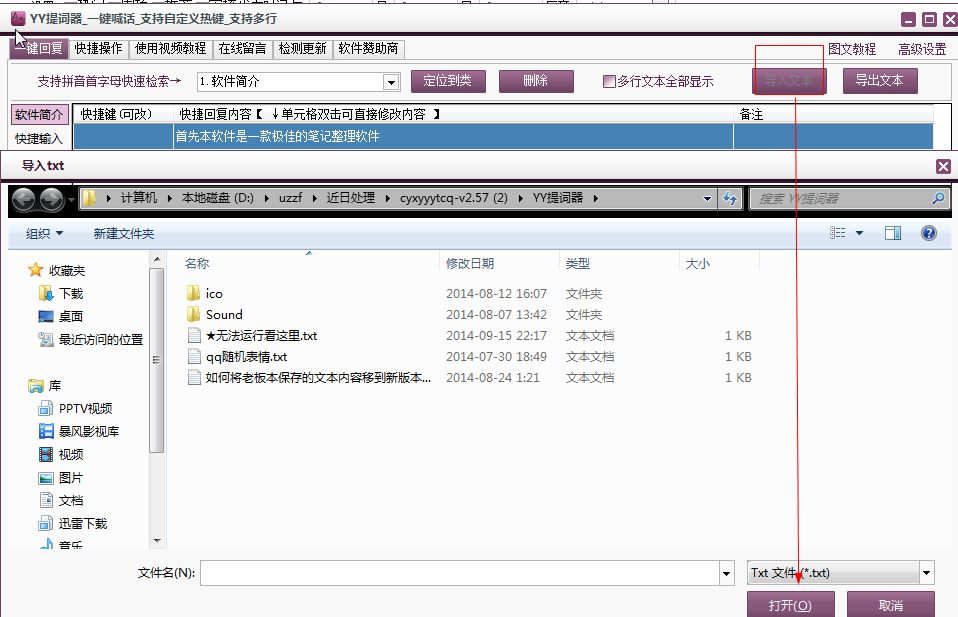Click 本地磁盘 (D:) in breadcrumb path

[218, 198]
